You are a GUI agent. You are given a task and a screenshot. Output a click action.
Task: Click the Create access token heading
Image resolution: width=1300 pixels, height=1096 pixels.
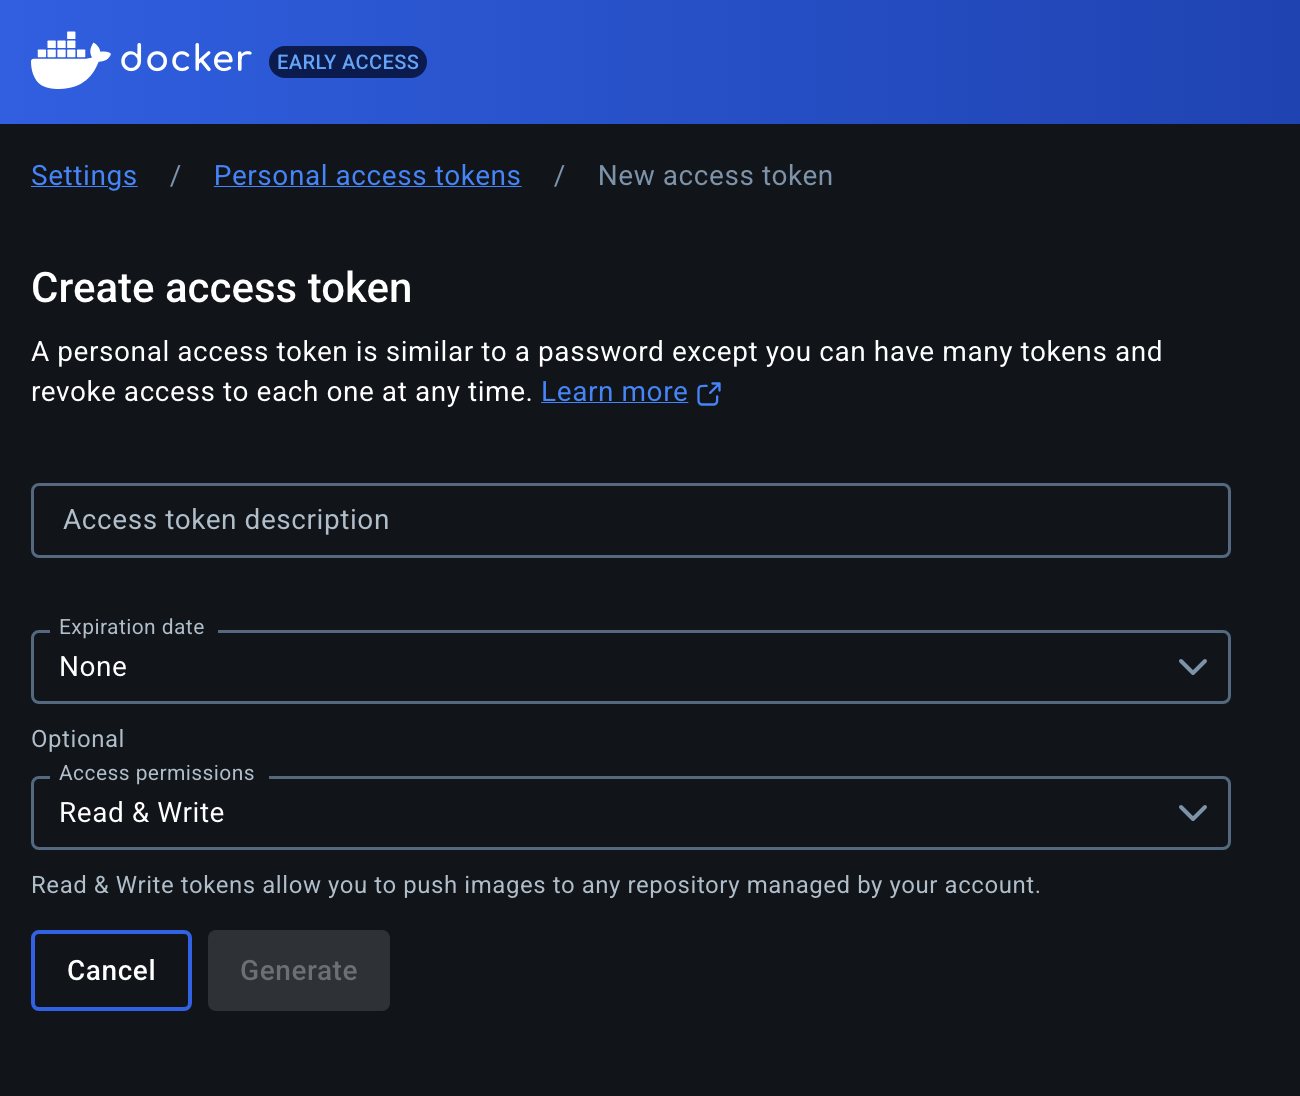(221, 288)
